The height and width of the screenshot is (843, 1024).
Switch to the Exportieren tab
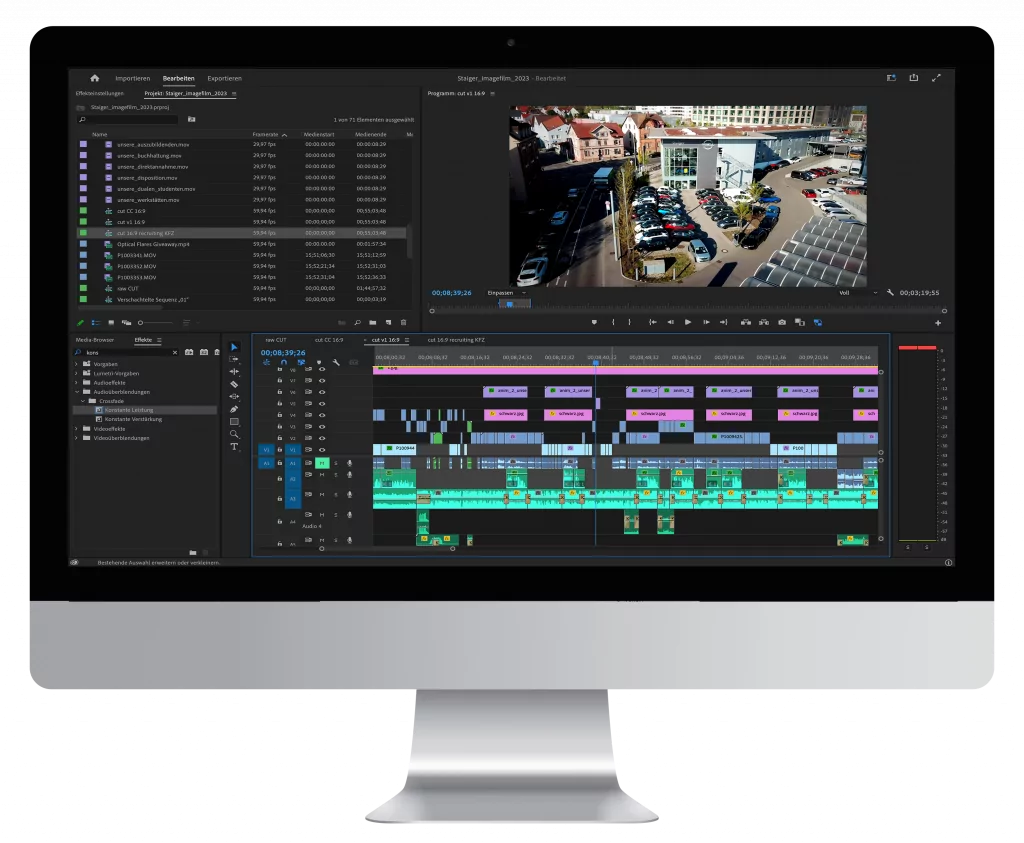224,78
